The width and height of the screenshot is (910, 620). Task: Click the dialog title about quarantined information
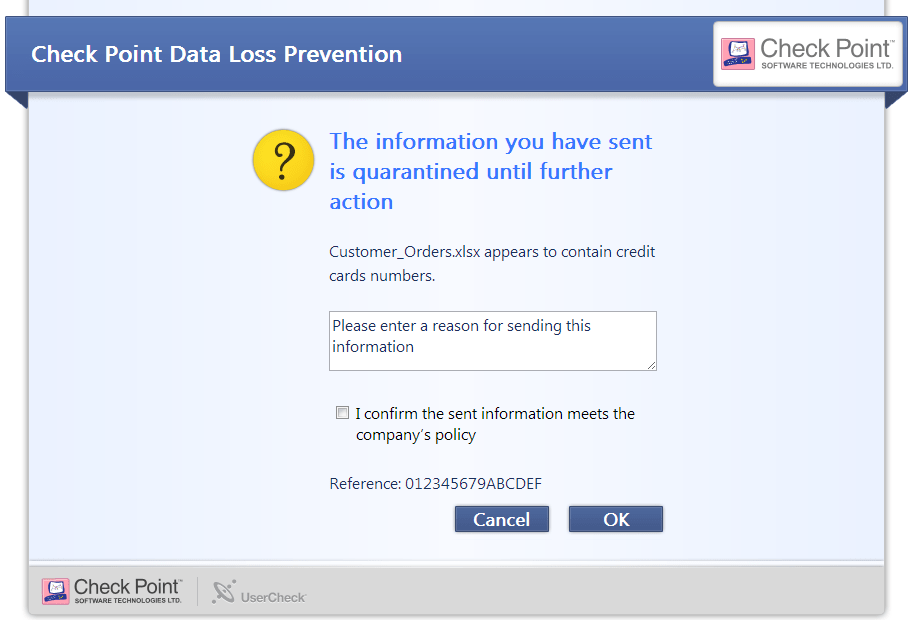(490, 168)
